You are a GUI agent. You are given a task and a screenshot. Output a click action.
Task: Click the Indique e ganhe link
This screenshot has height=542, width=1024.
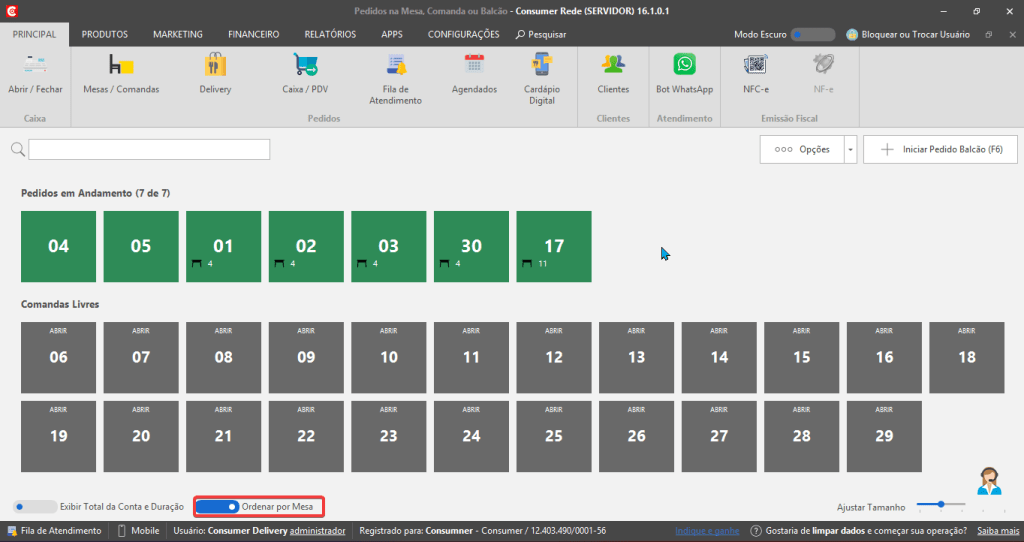pos(707,531)
